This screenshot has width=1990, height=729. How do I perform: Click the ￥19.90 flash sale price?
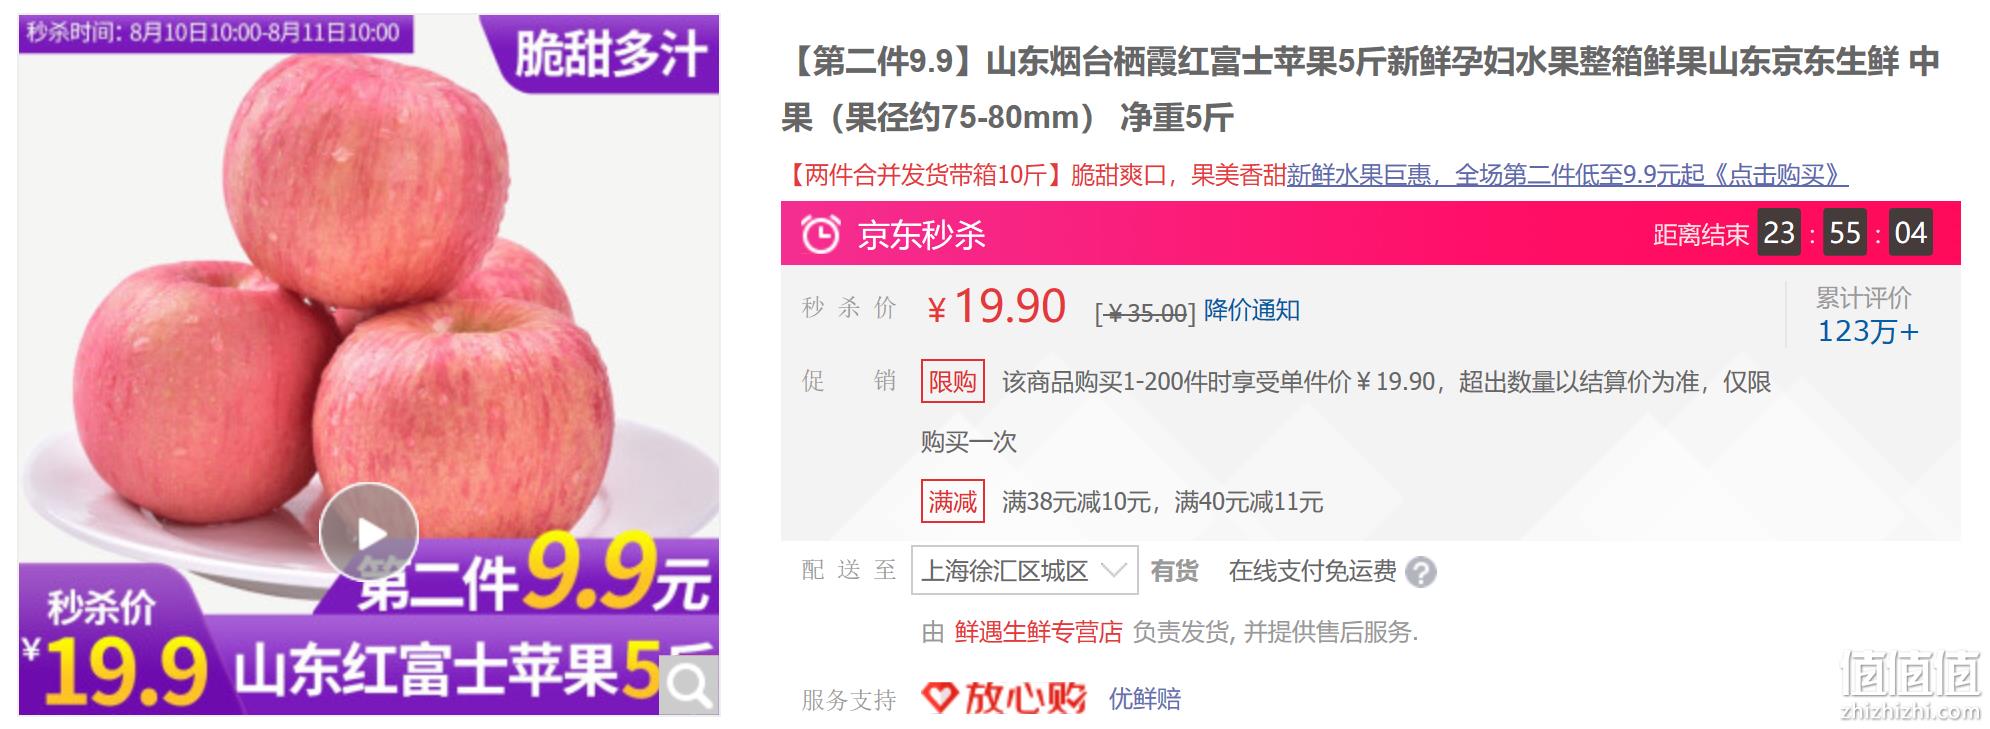(997, 306)
